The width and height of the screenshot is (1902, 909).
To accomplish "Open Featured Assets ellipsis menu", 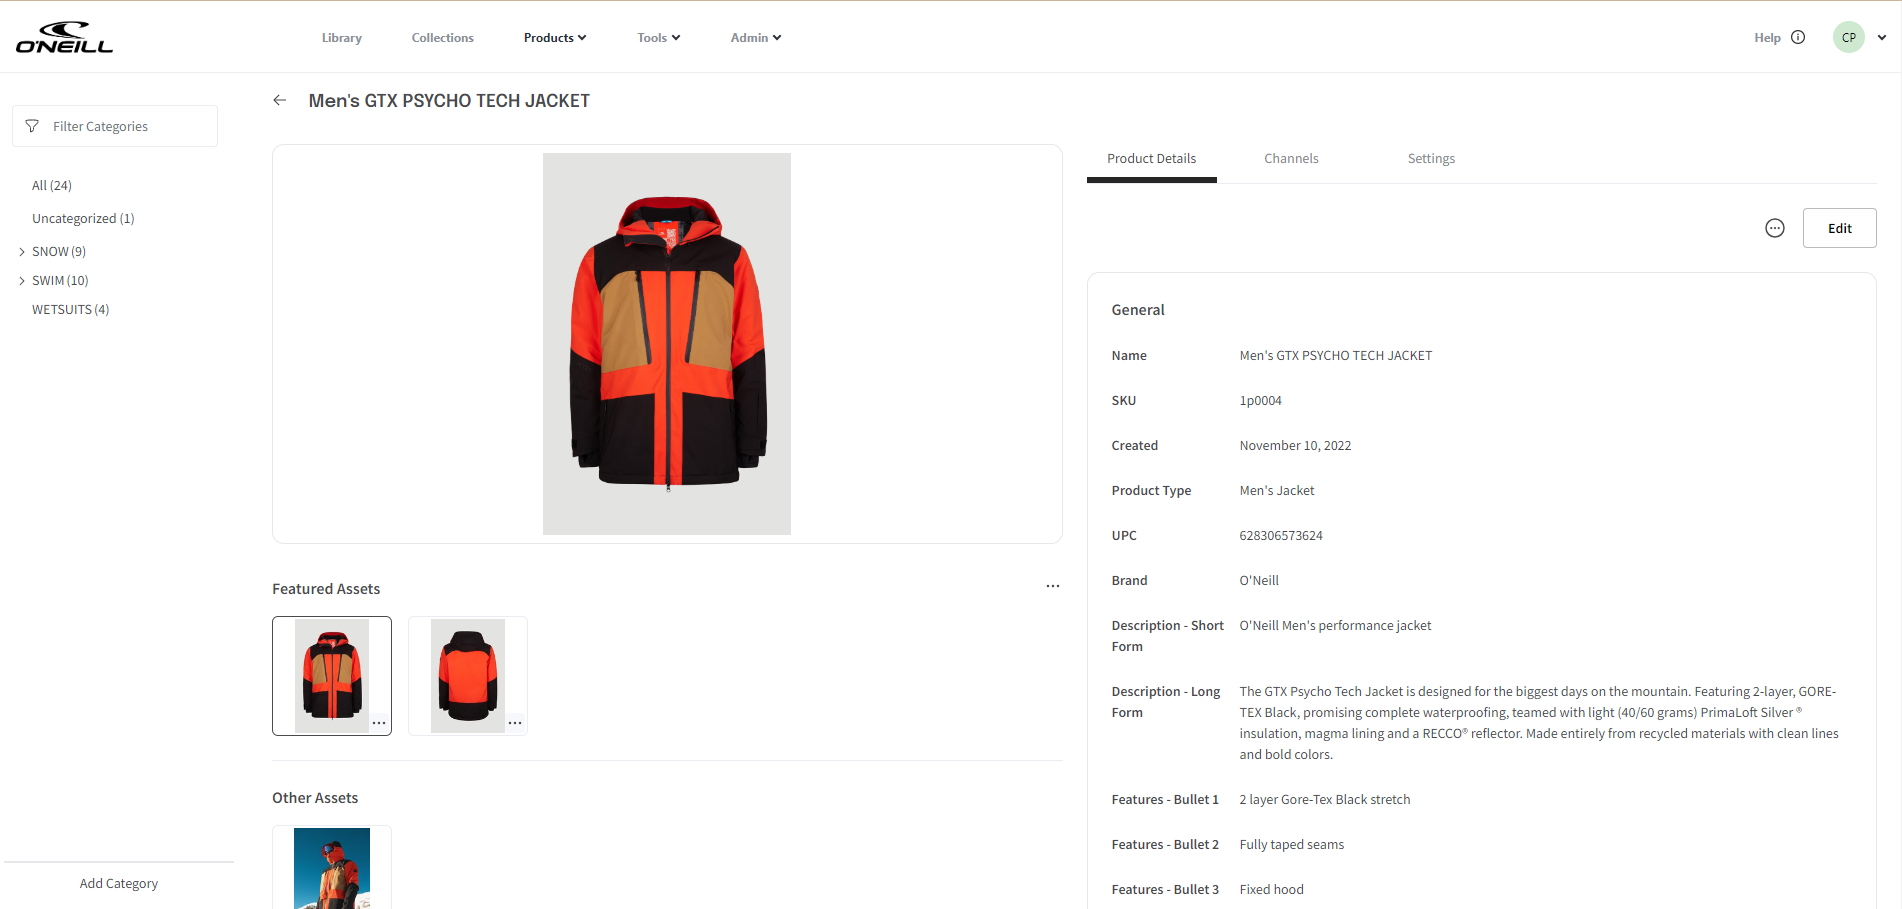I will point(1053,586).
